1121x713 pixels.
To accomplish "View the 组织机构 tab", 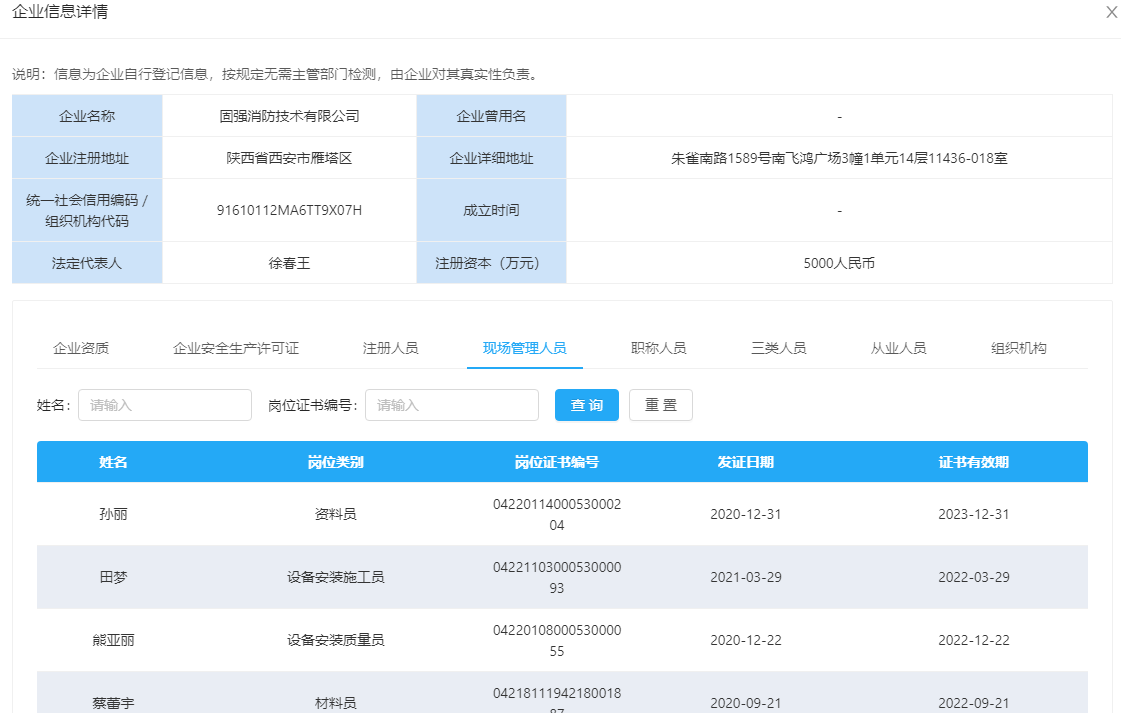I will [x=1018, y=348].
